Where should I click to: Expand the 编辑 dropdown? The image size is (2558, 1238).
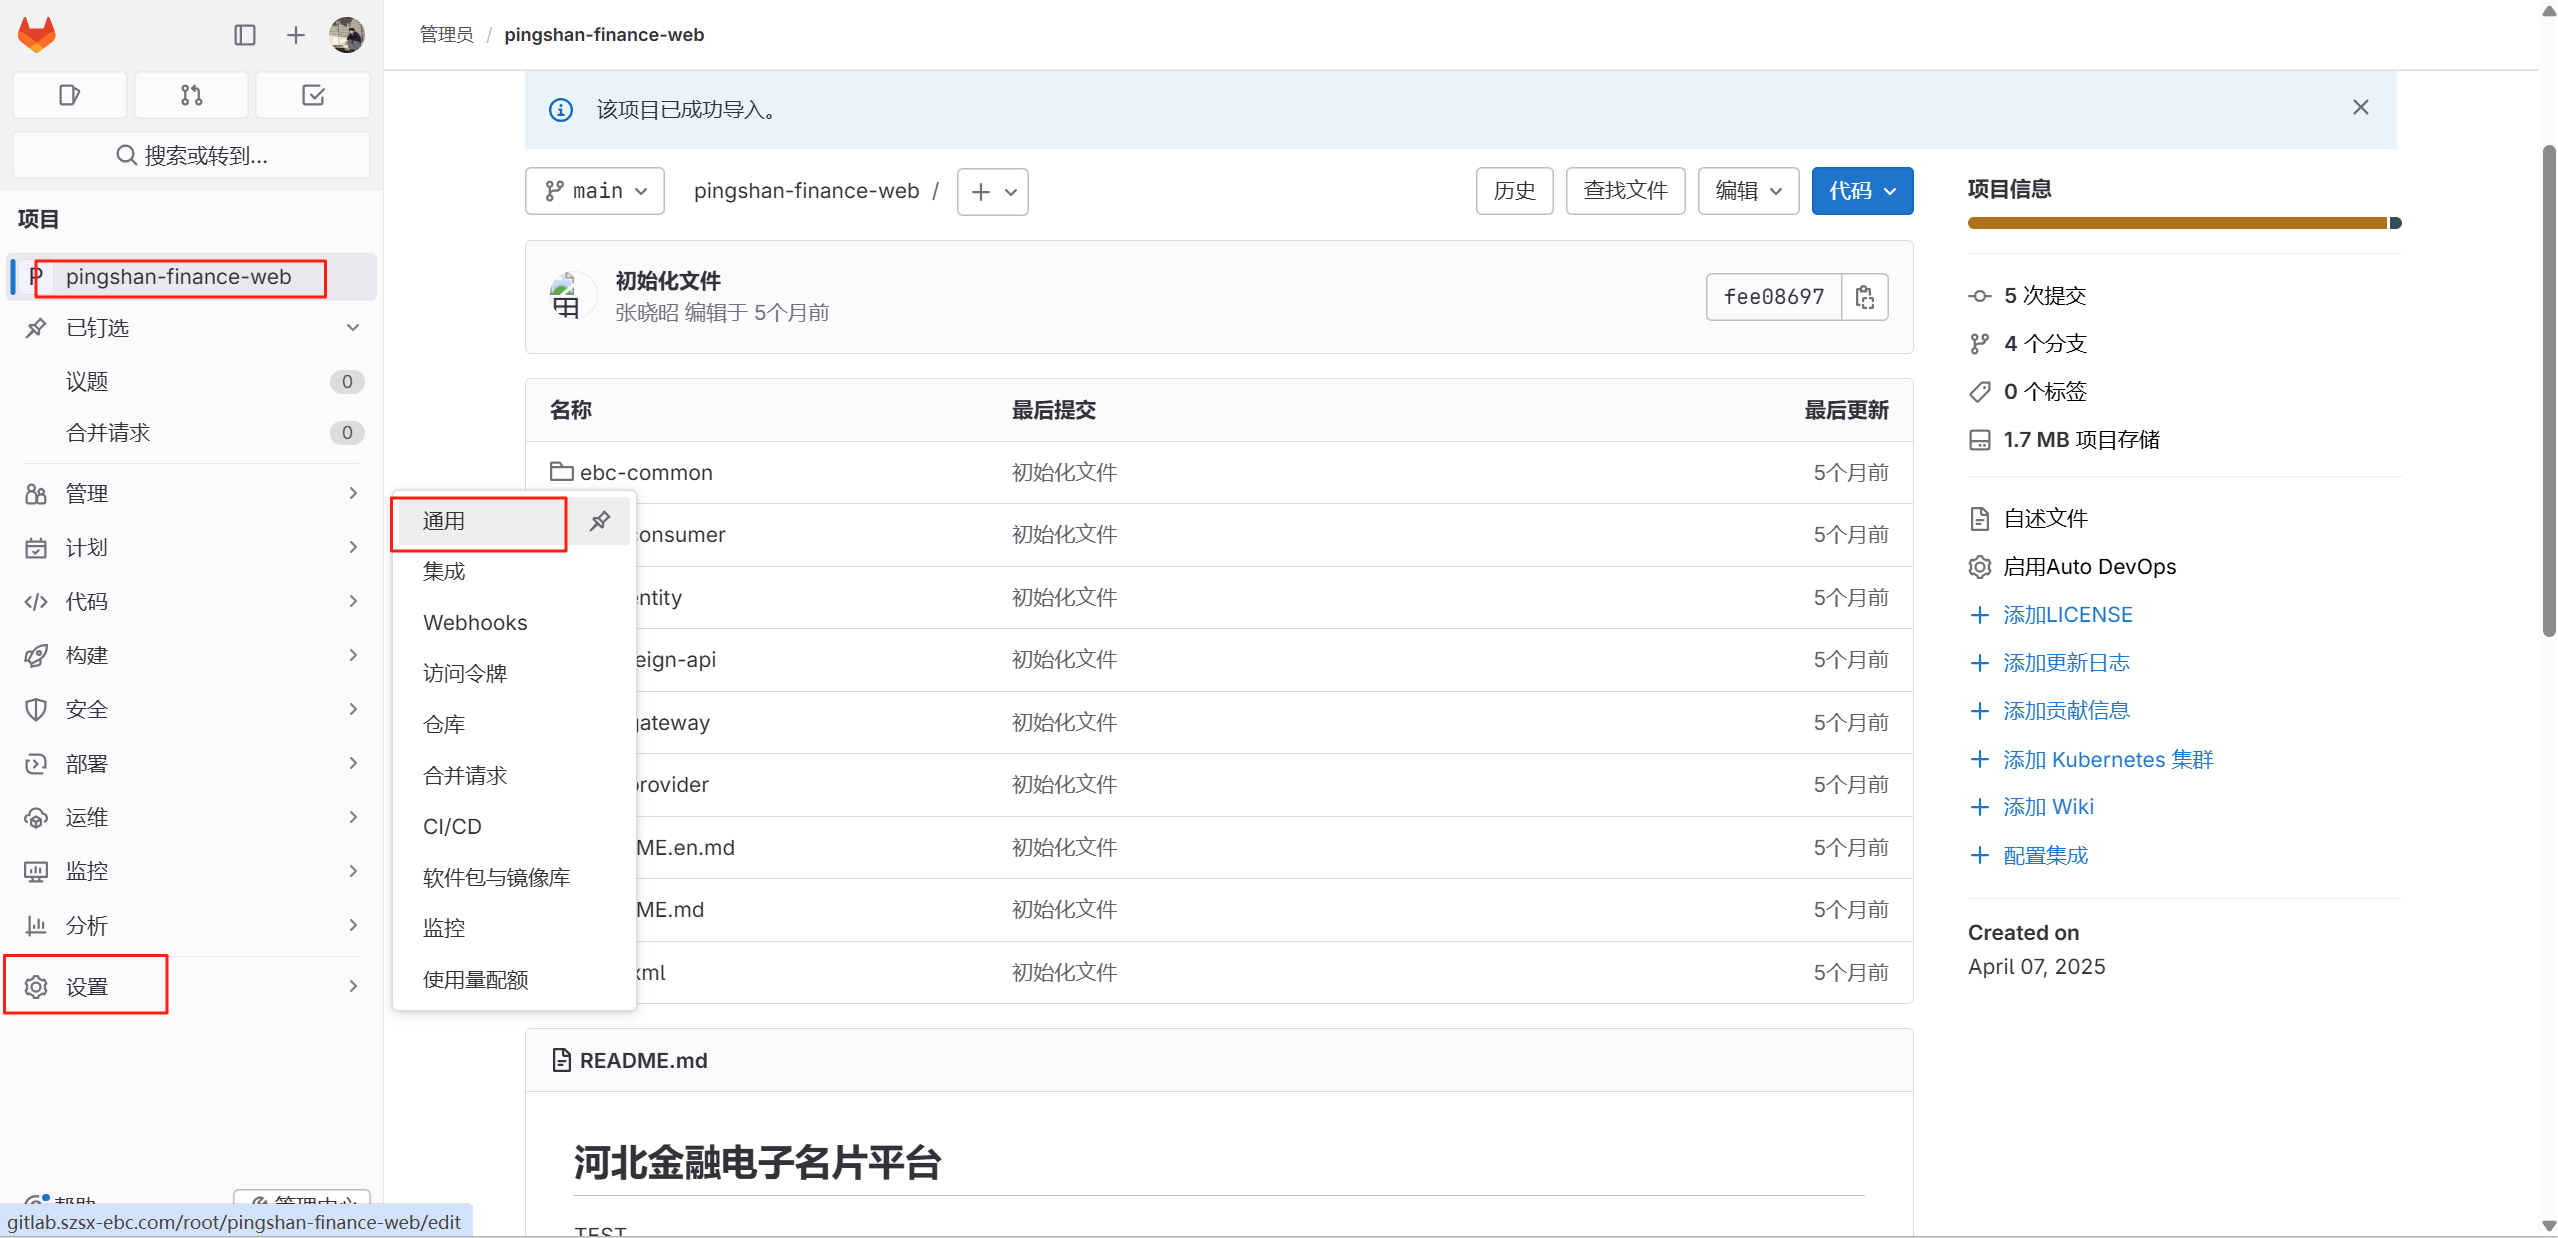1747,191
